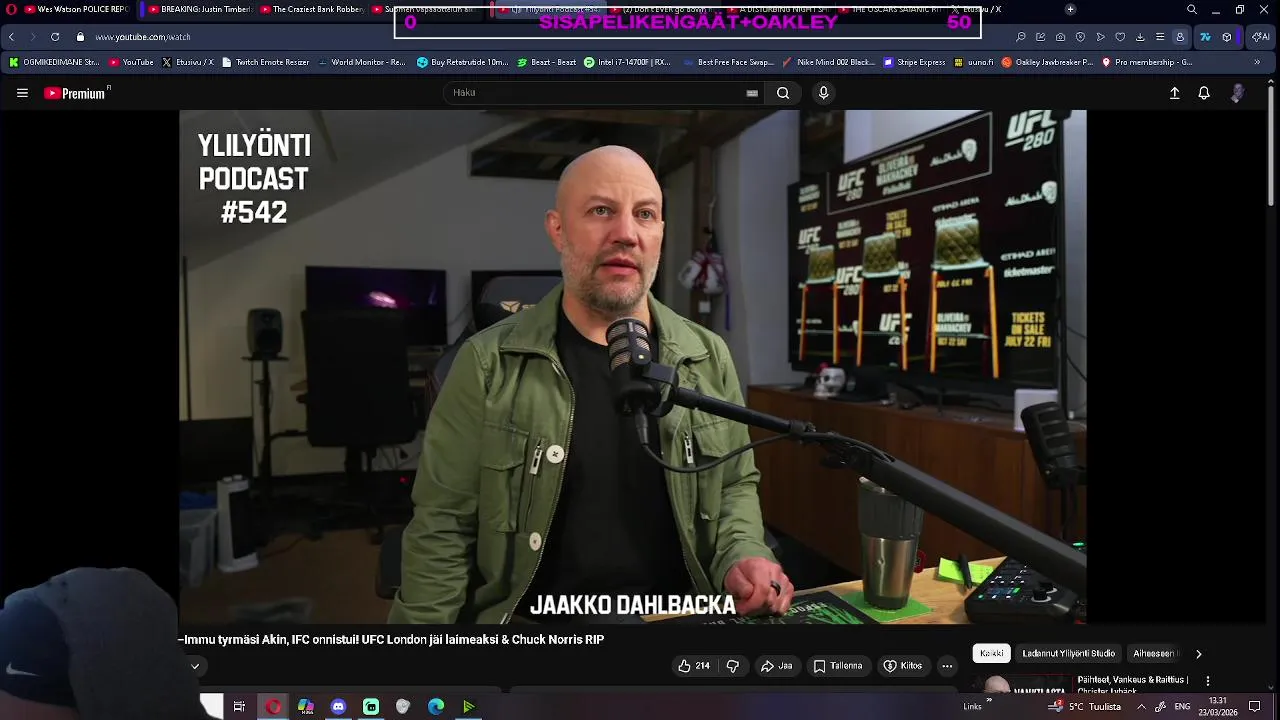
Task: Open browser zoom/find magnifier icon in address bar
Action: pyautogui.click(x=1020, y=37)
